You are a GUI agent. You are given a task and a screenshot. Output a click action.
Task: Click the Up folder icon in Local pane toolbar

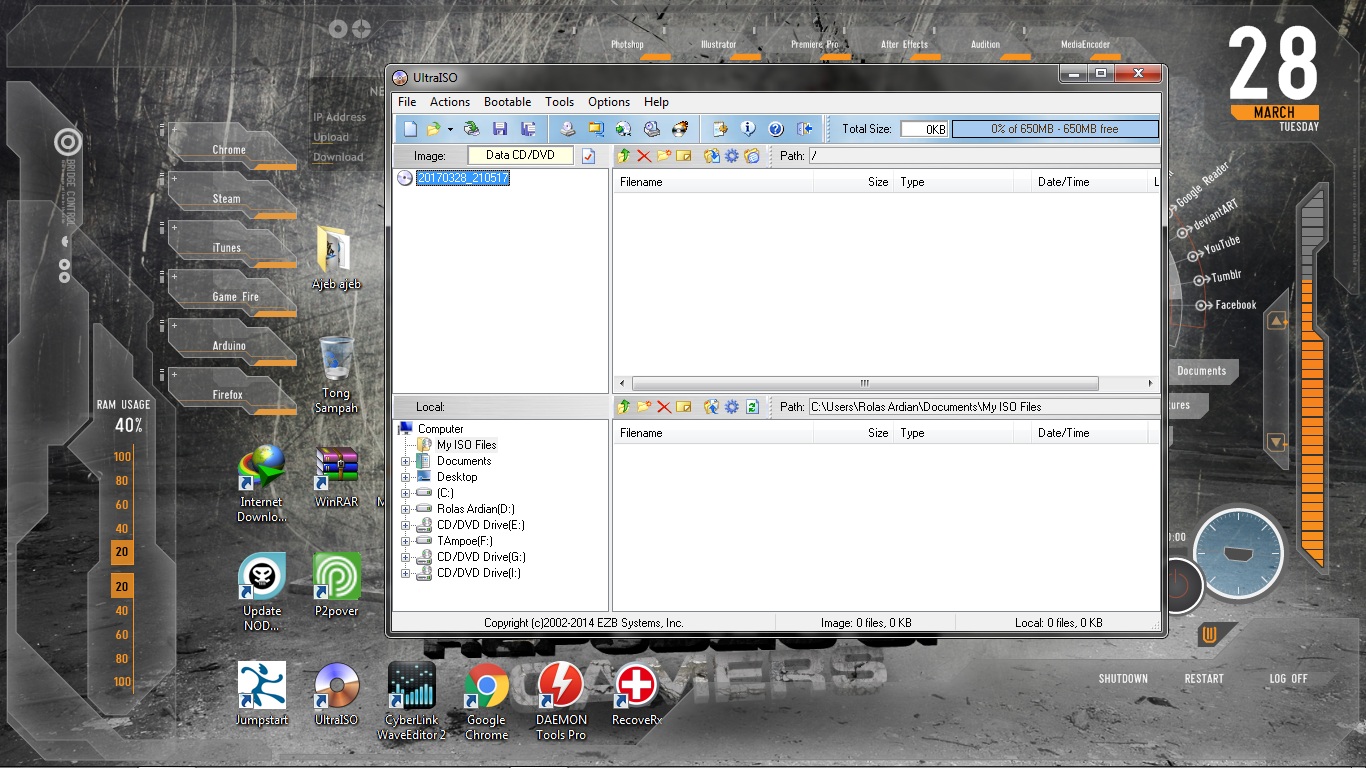(624, 407)
